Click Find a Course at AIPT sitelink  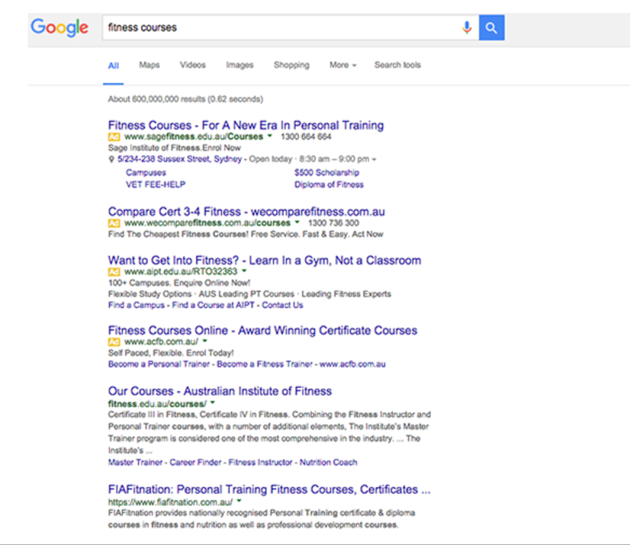[213, 305]
